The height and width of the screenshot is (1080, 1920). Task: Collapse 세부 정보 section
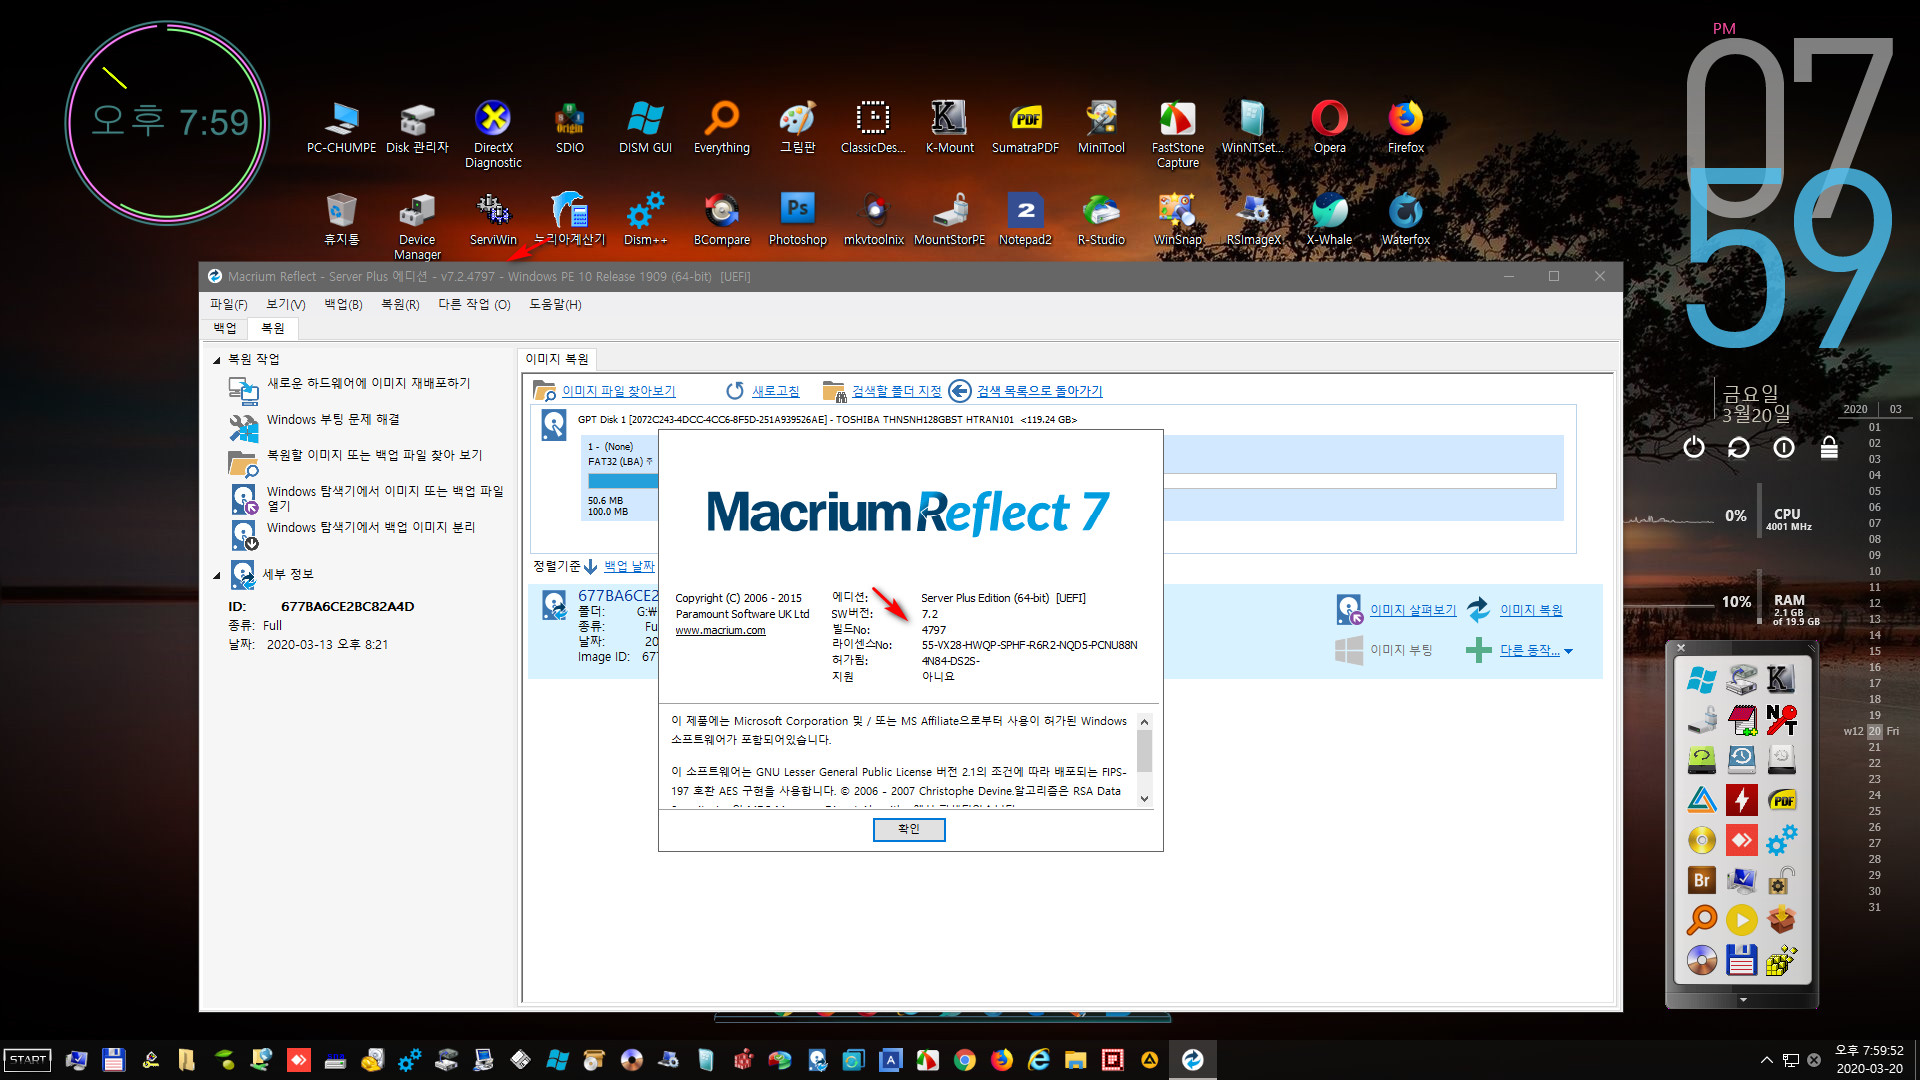point(216,575)
